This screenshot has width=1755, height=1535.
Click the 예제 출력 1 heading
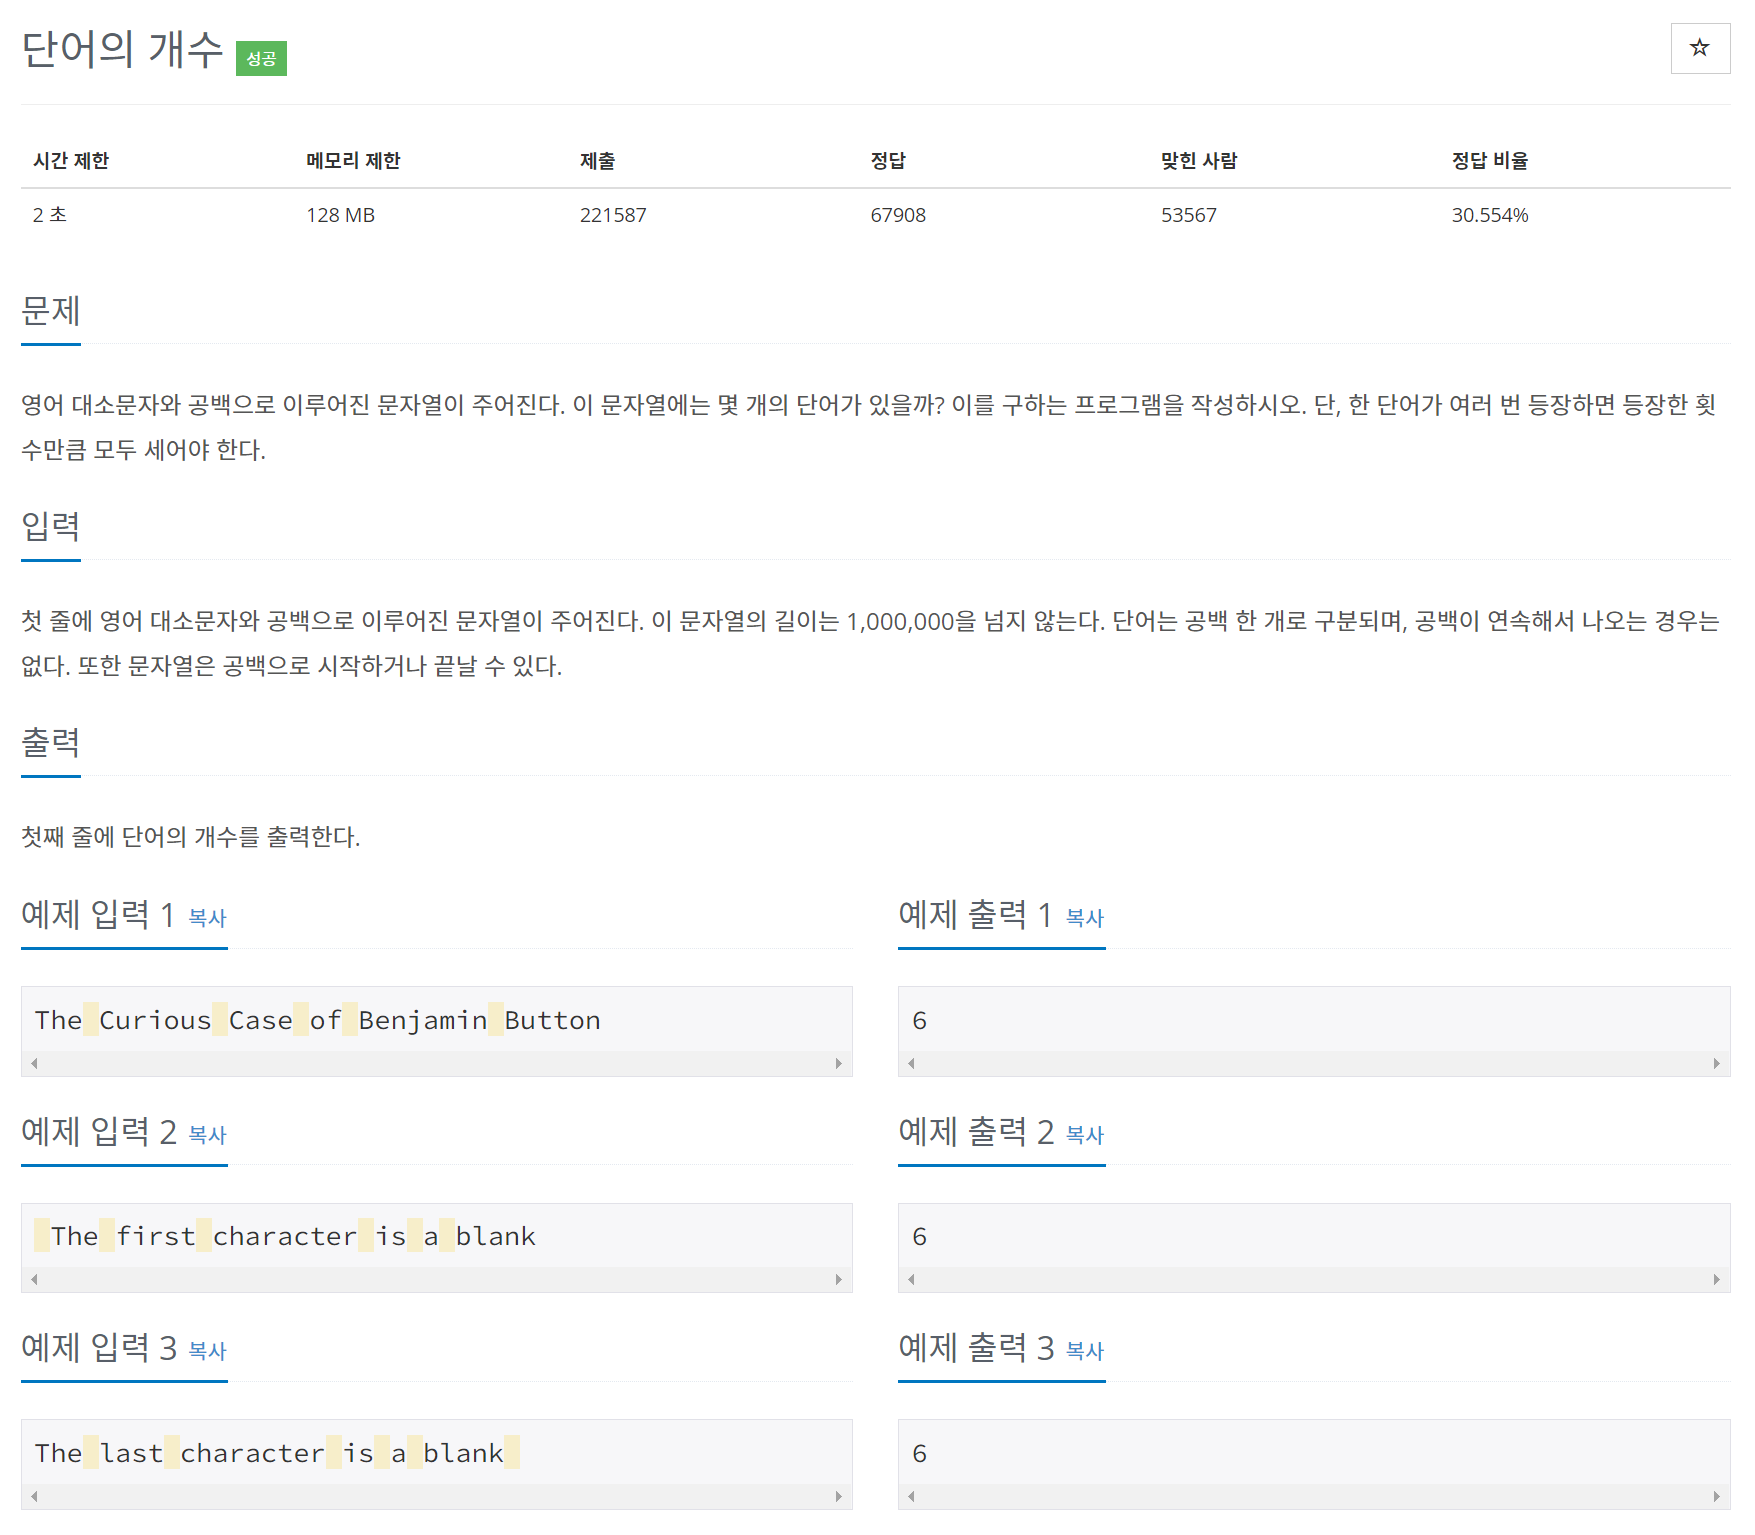(x=975, y=915)
